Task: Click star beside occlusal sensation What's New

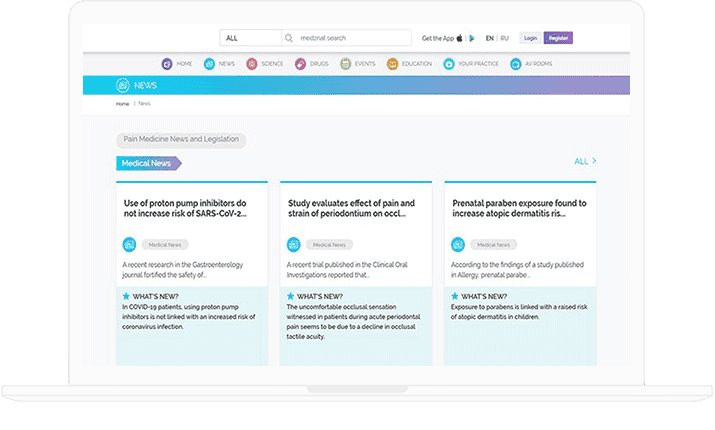Action: tap(290, 296)
